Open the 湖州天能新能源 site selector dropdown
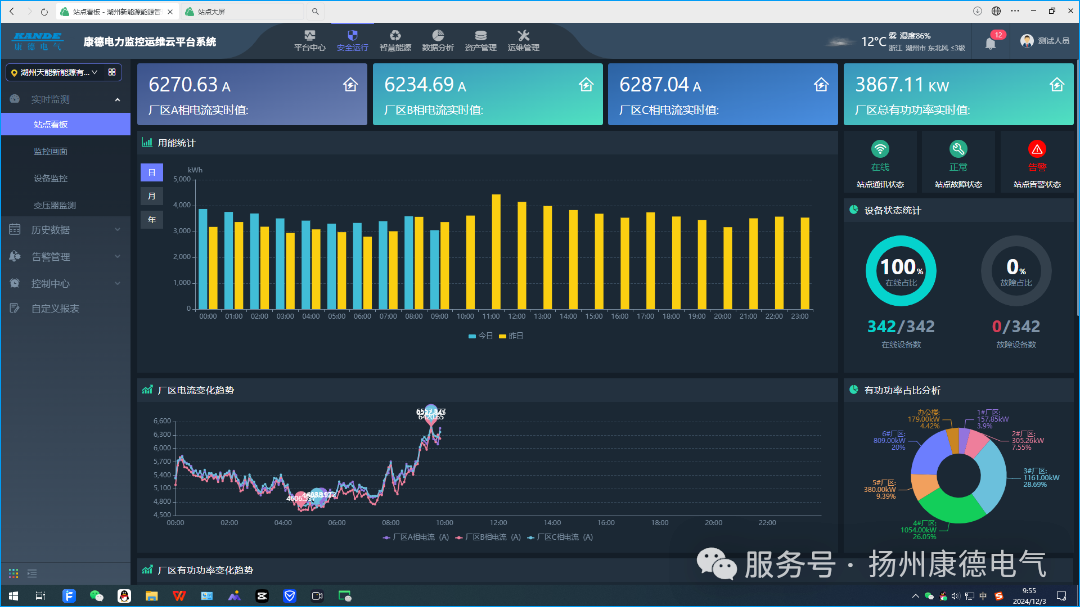 [58, 72]
